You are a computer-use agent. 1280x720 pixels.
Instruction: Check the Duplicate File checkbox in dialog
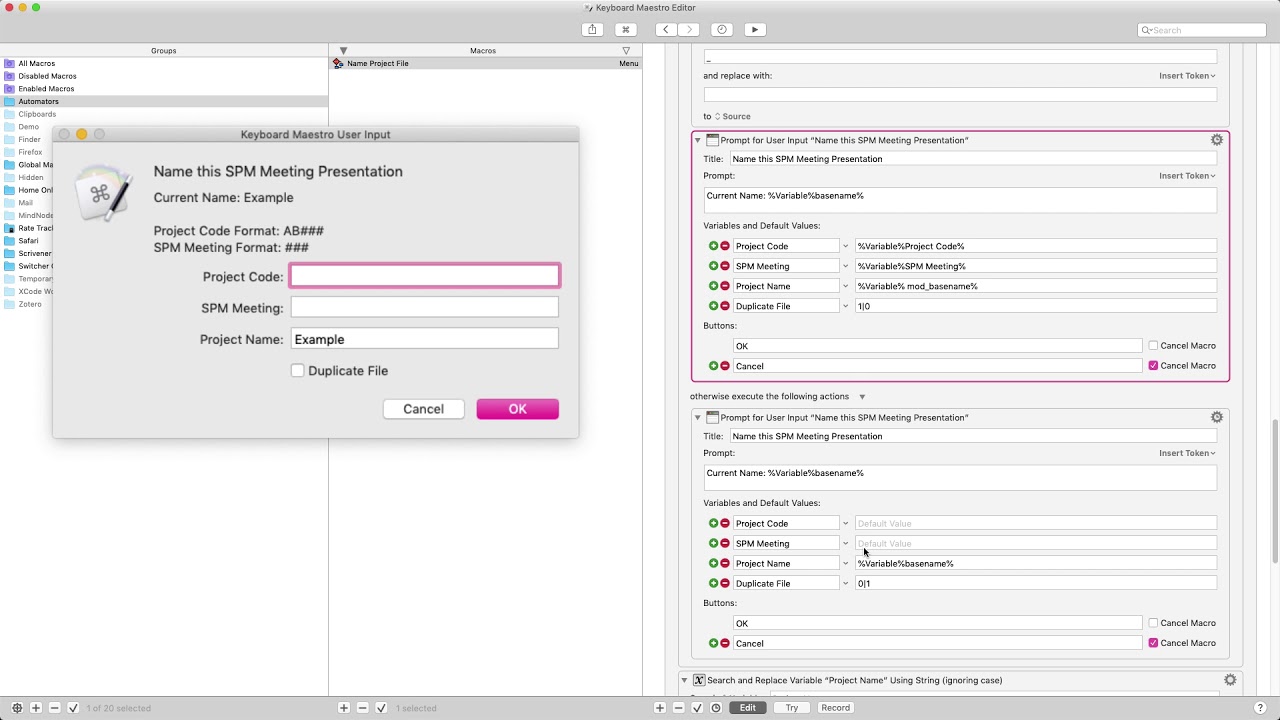(297, 371)
